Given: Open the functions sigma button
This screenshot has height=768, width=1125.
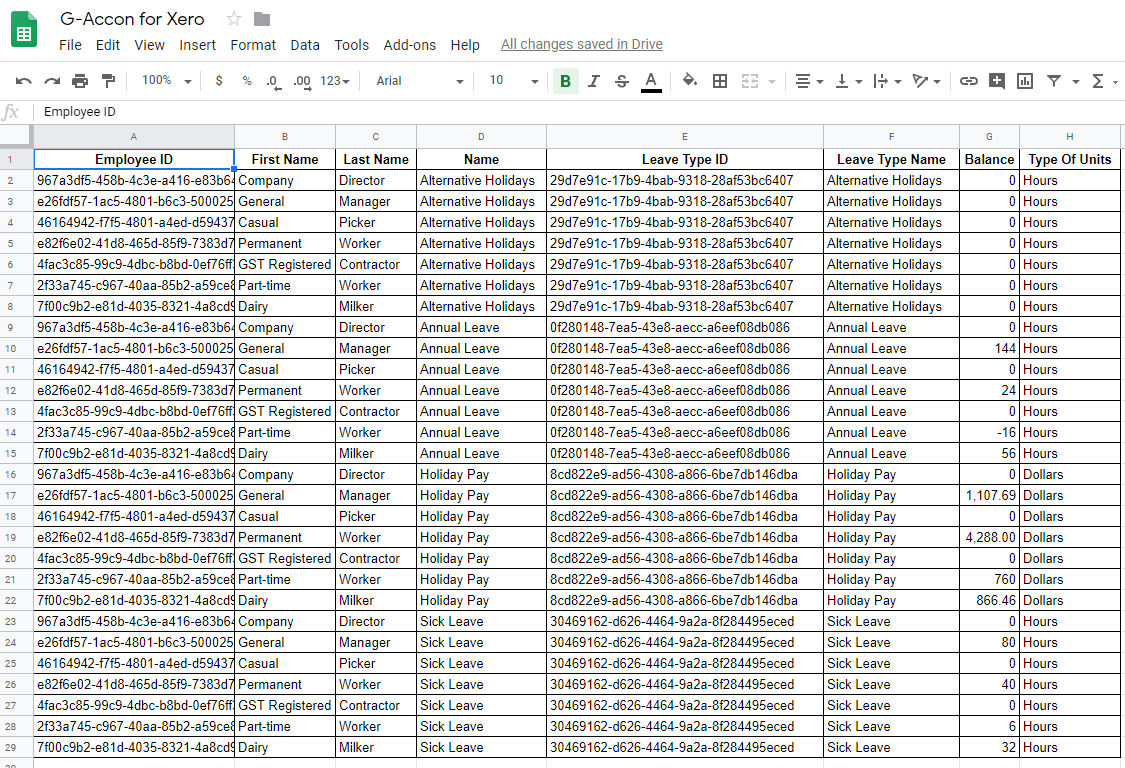Looking at the screenshot, I should [x=1098, y=81].
